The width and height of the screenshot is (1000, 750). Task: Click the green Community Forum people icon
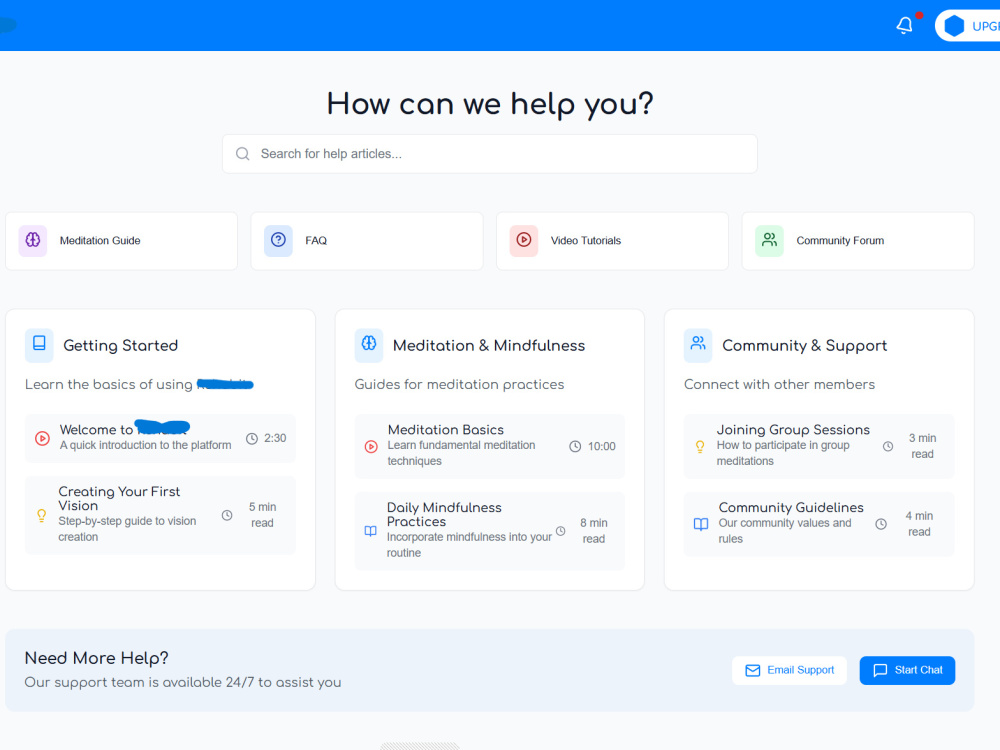(769, 240)
